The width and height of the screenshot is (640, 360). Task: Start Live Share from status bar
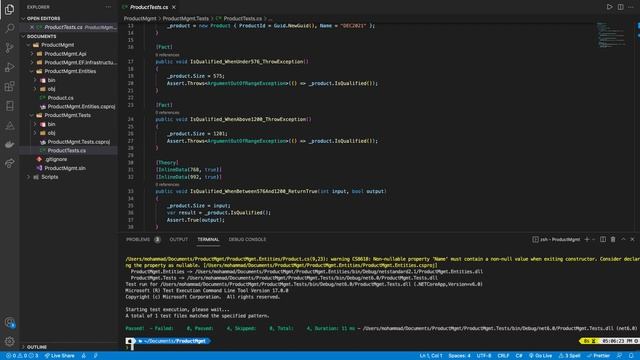[x=59, y=356]
